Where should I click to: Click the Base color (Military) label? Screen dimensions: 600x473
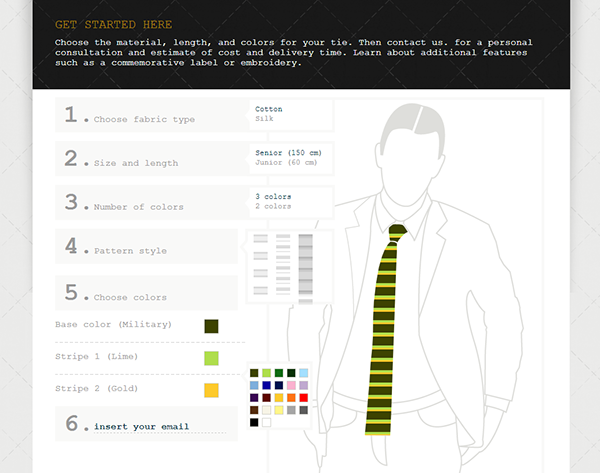point(113,325)
